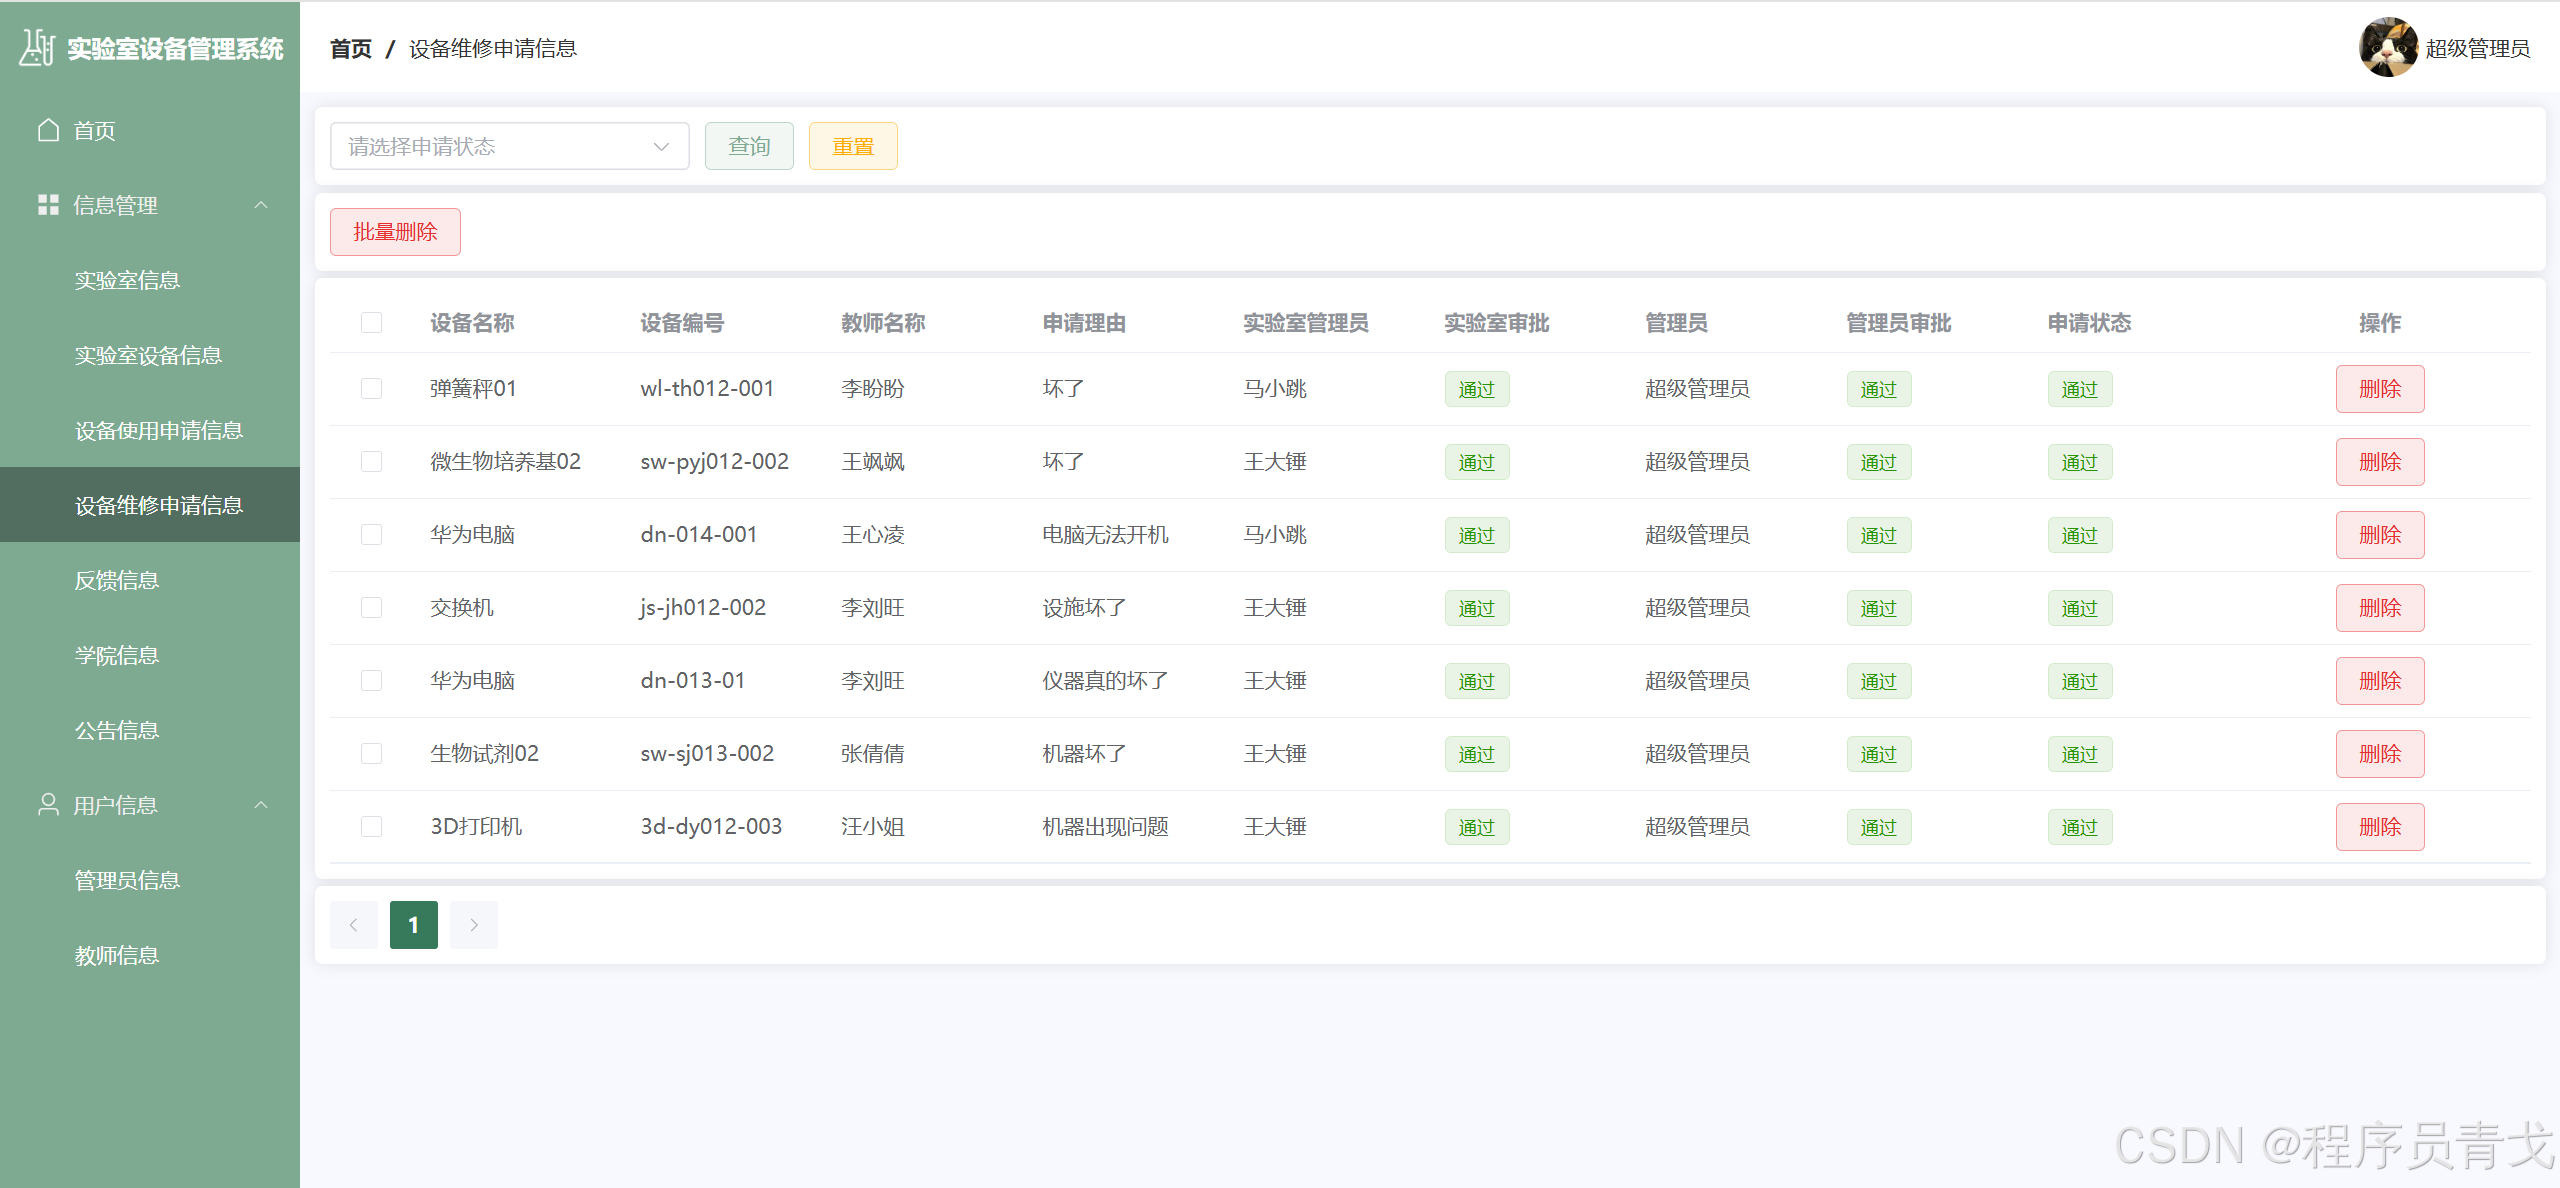
Task: Select checkbox for 3D打印机 row
Action: point(371,826)
